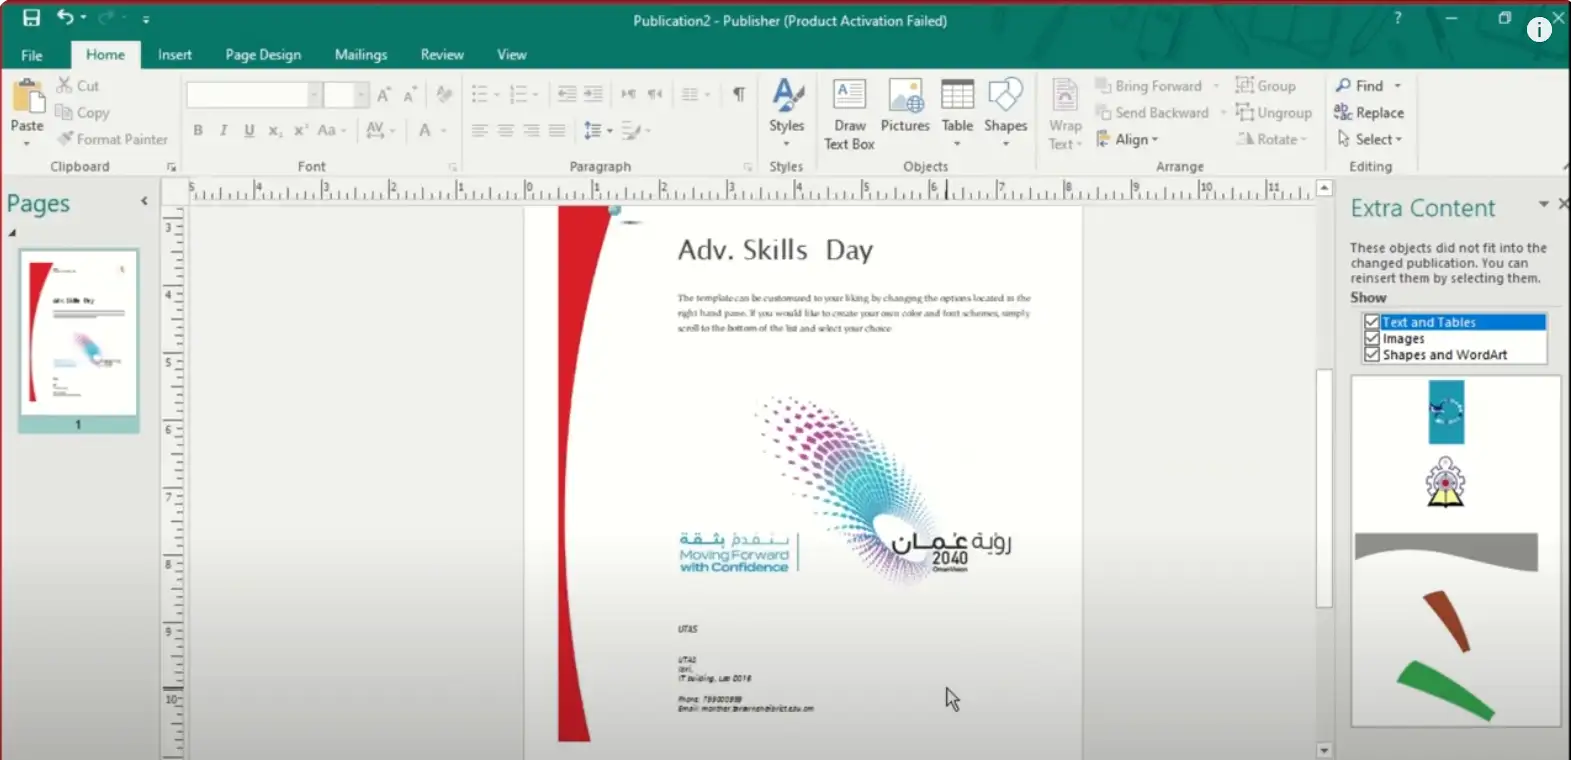Click the Styles icon

pyautogui.click(x=786, y=97)
